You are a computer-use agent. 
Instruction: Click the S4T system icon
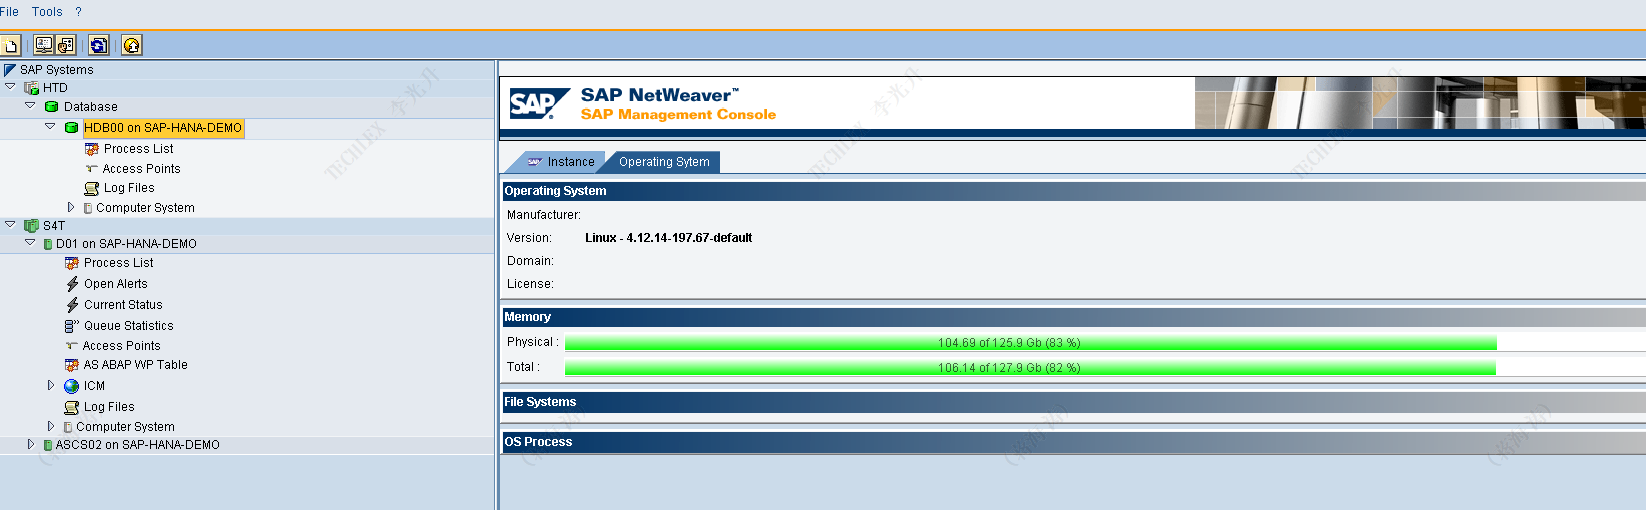(31, 226)
